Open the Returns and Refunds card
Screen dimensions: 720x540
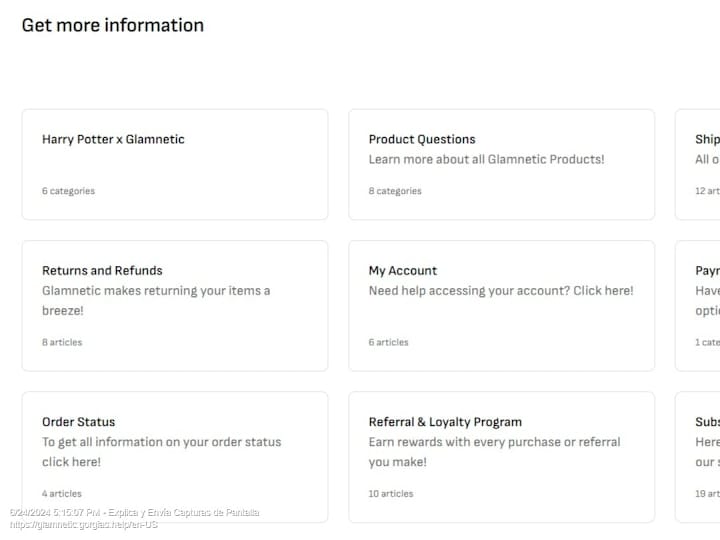tap(175, 306)
